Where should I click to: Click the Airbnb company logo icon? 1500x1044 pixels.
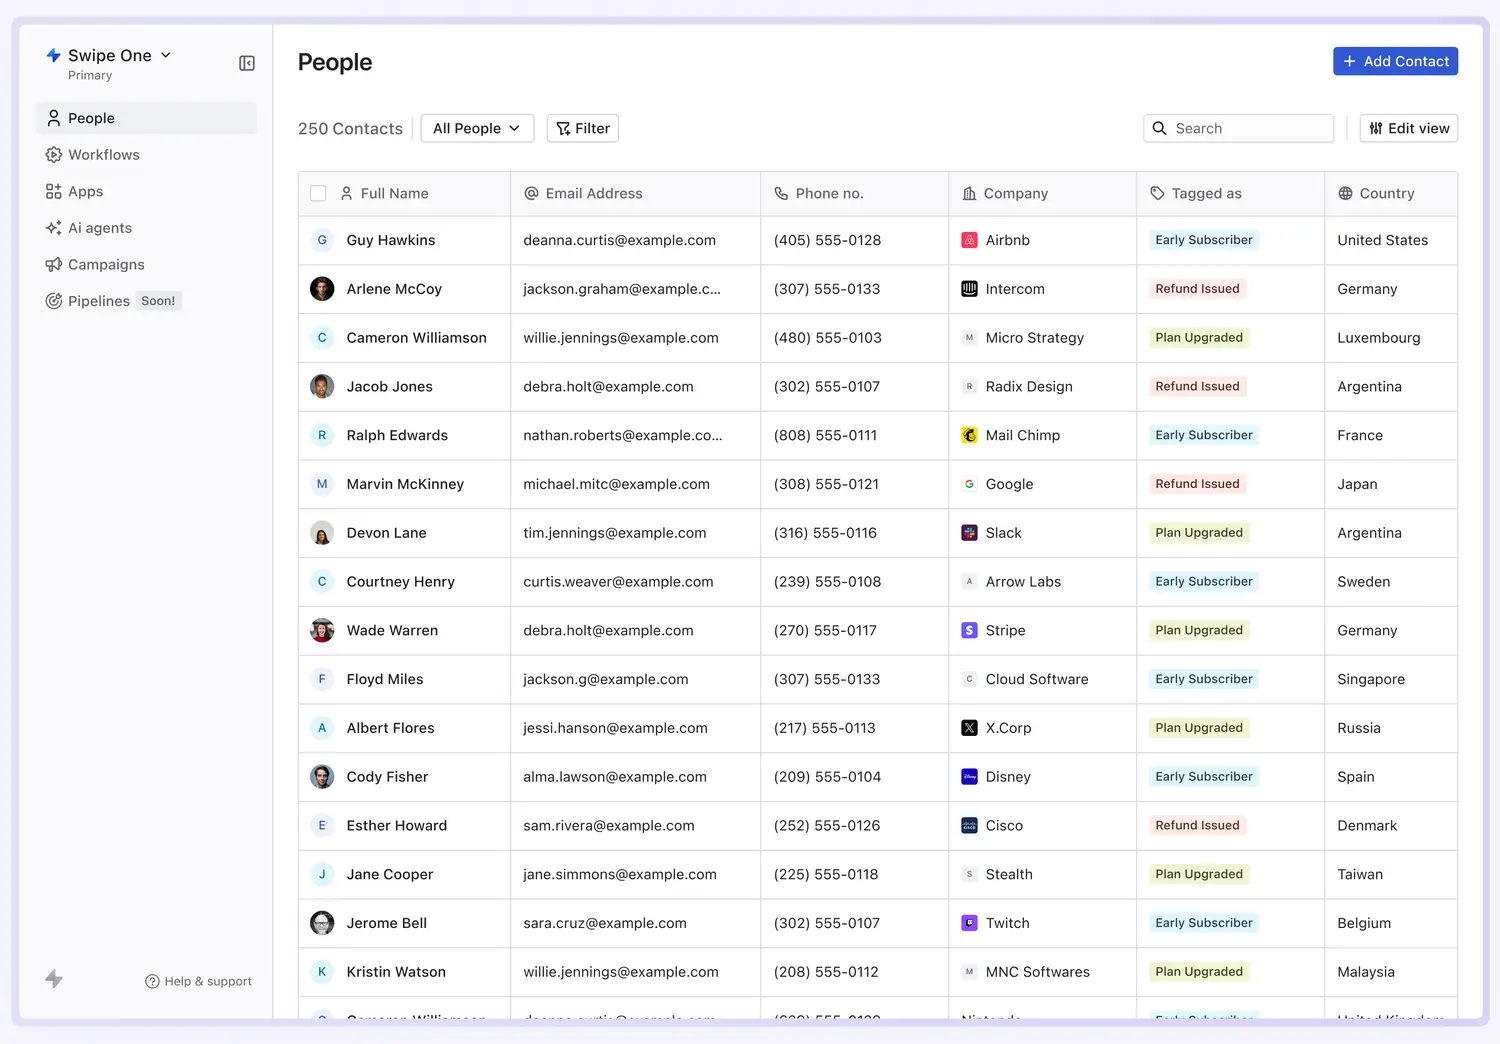(969, 240)
